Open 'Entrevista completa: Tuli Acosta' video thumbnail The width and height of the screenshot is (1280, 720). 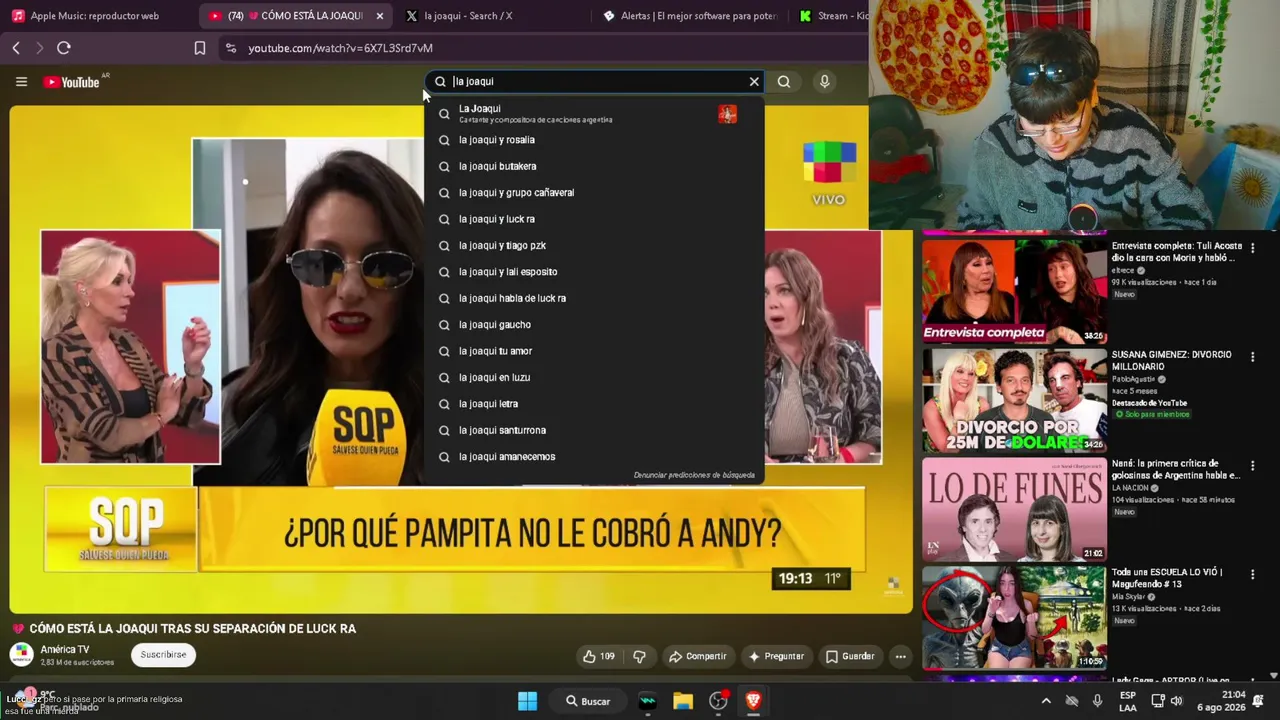(x=1014, y=290)
